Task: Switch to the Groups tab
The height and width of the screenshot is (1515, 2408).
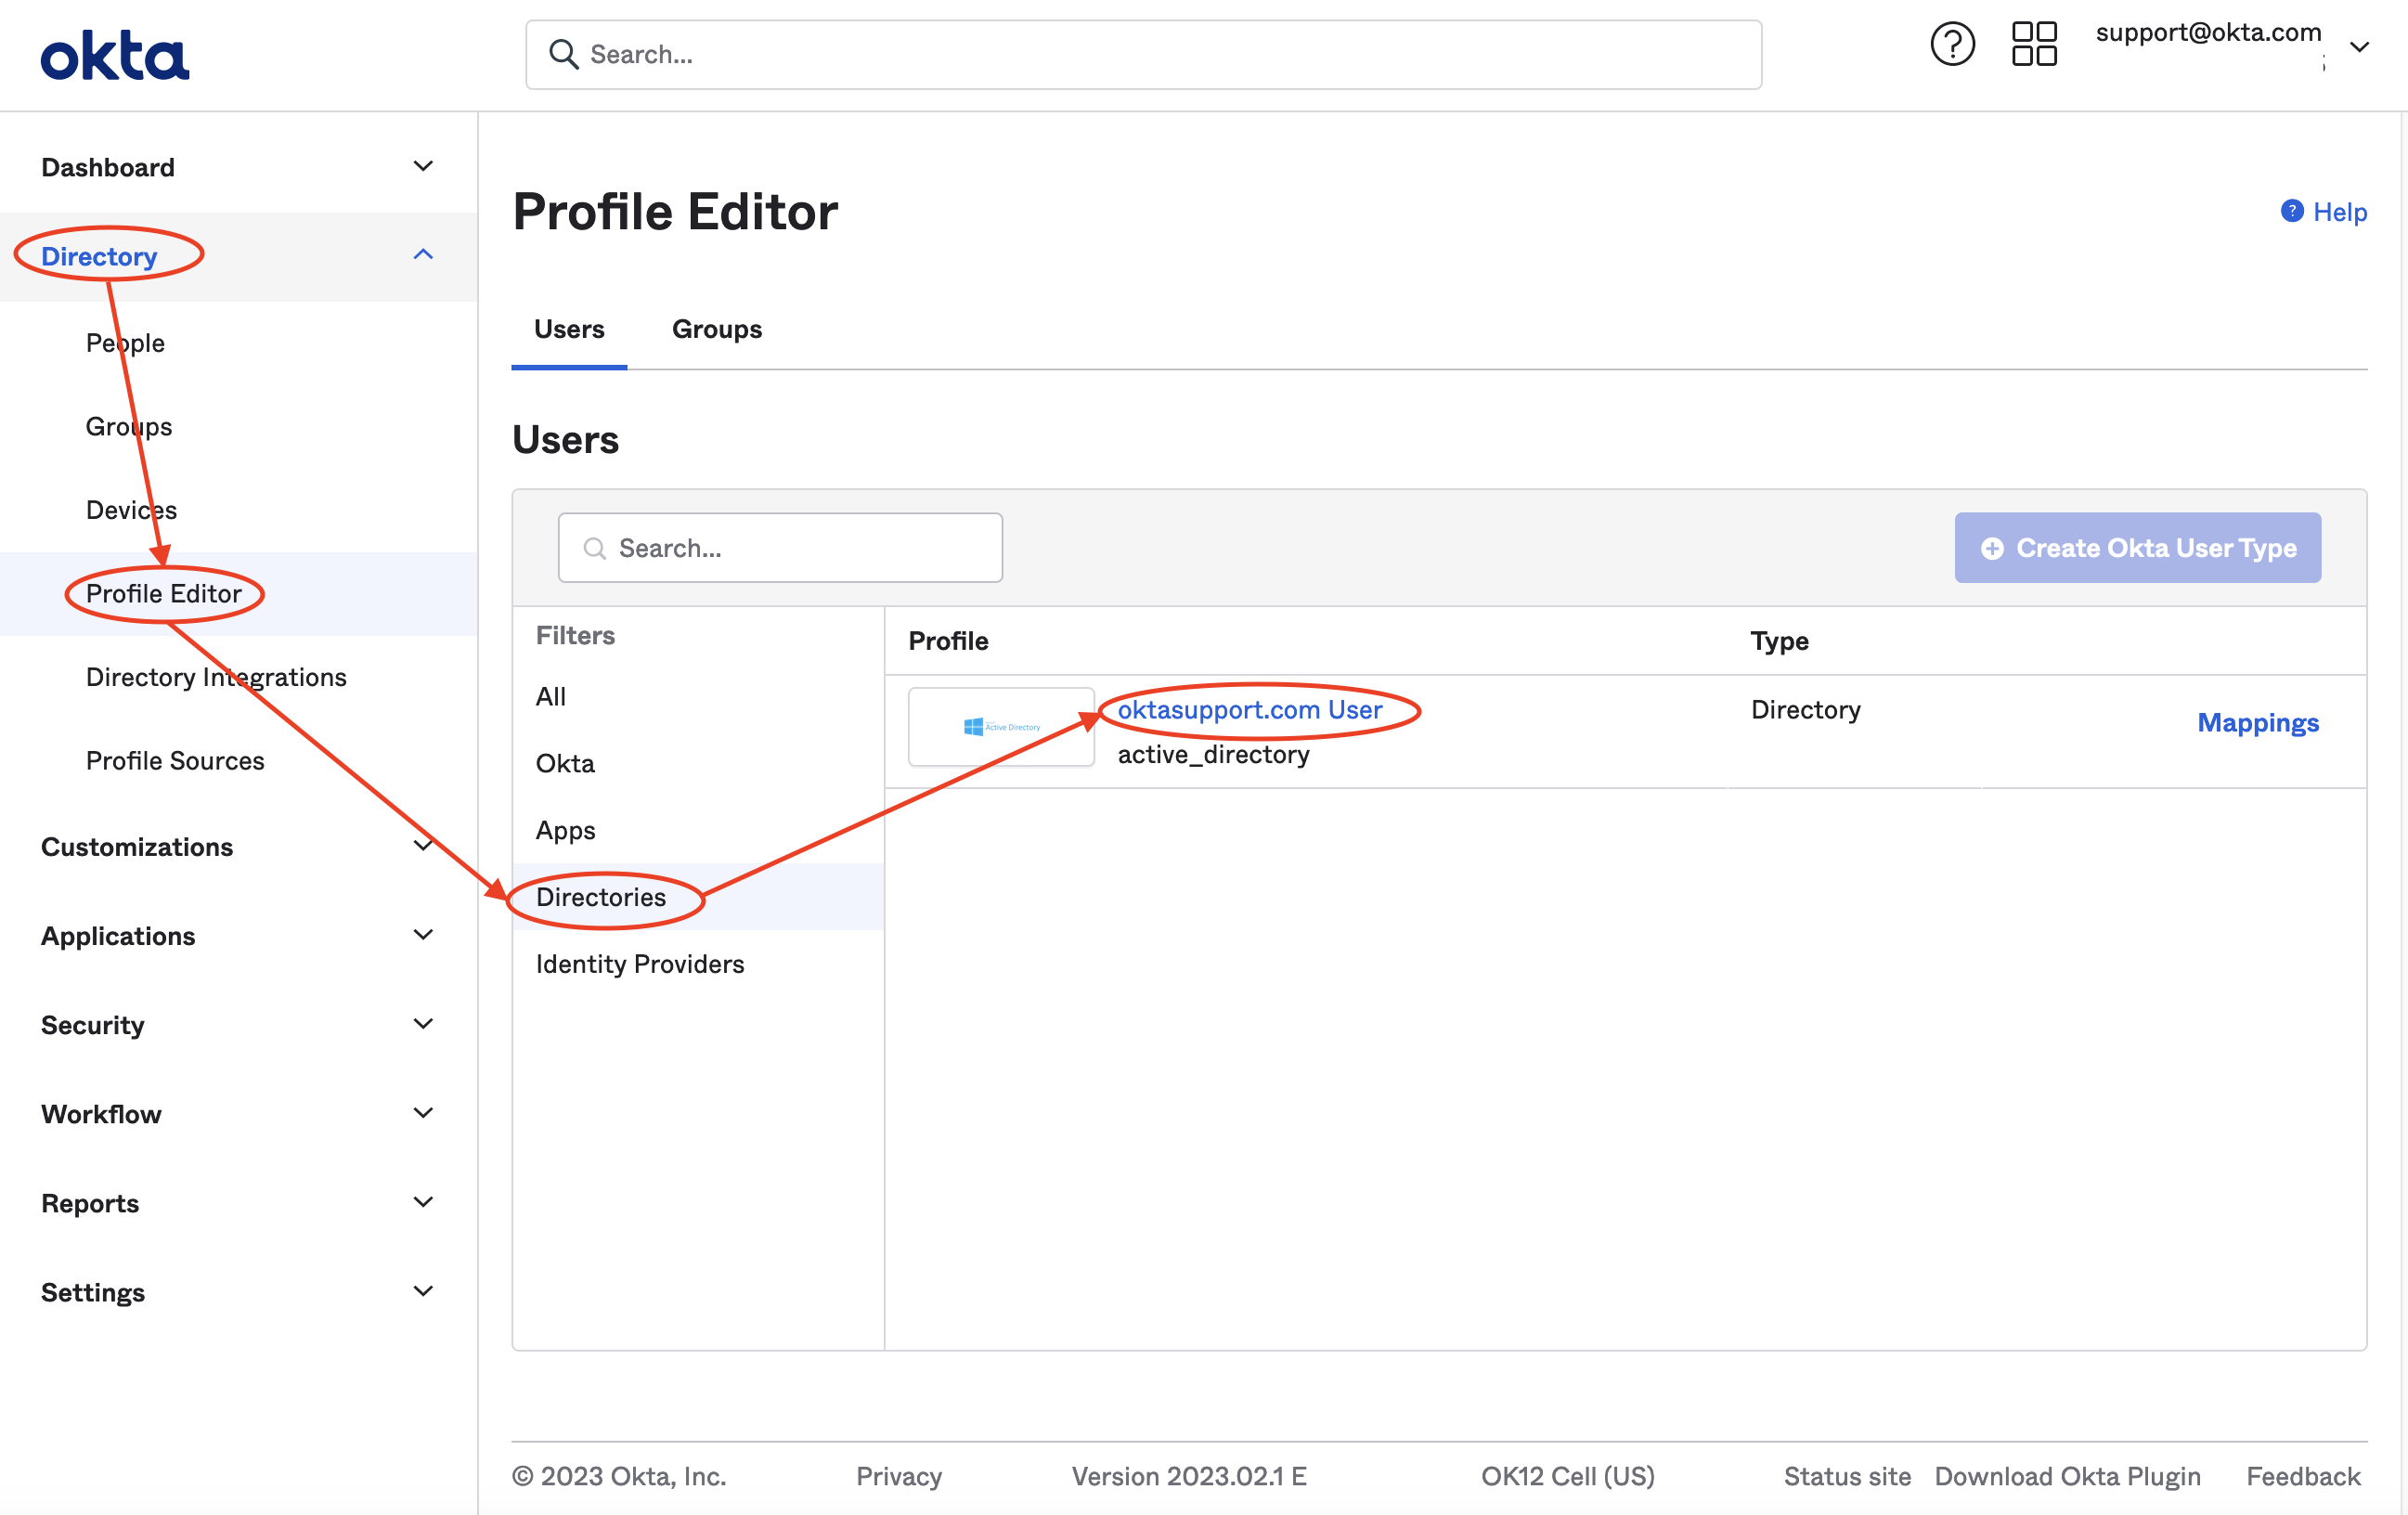Action: 716,328
